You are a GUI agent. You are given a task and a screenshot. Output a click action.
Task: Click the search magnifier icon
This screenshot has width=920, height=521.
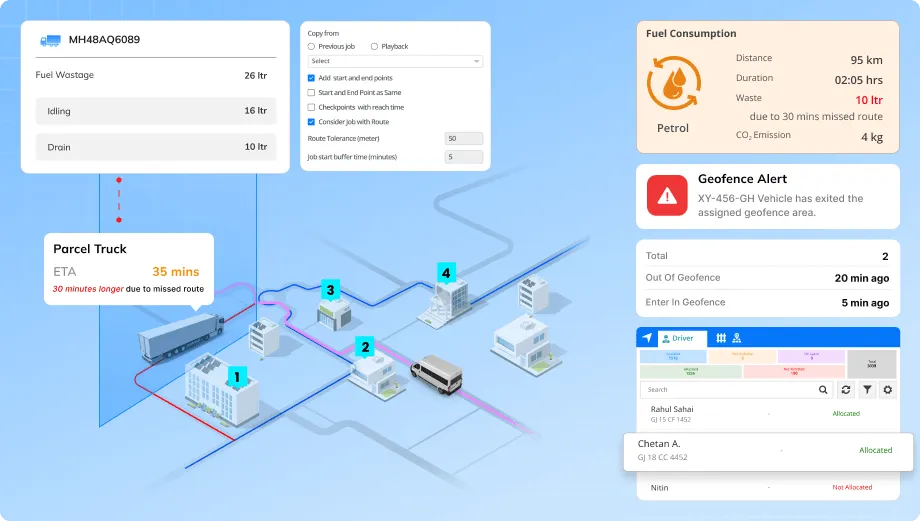(823, 390)
